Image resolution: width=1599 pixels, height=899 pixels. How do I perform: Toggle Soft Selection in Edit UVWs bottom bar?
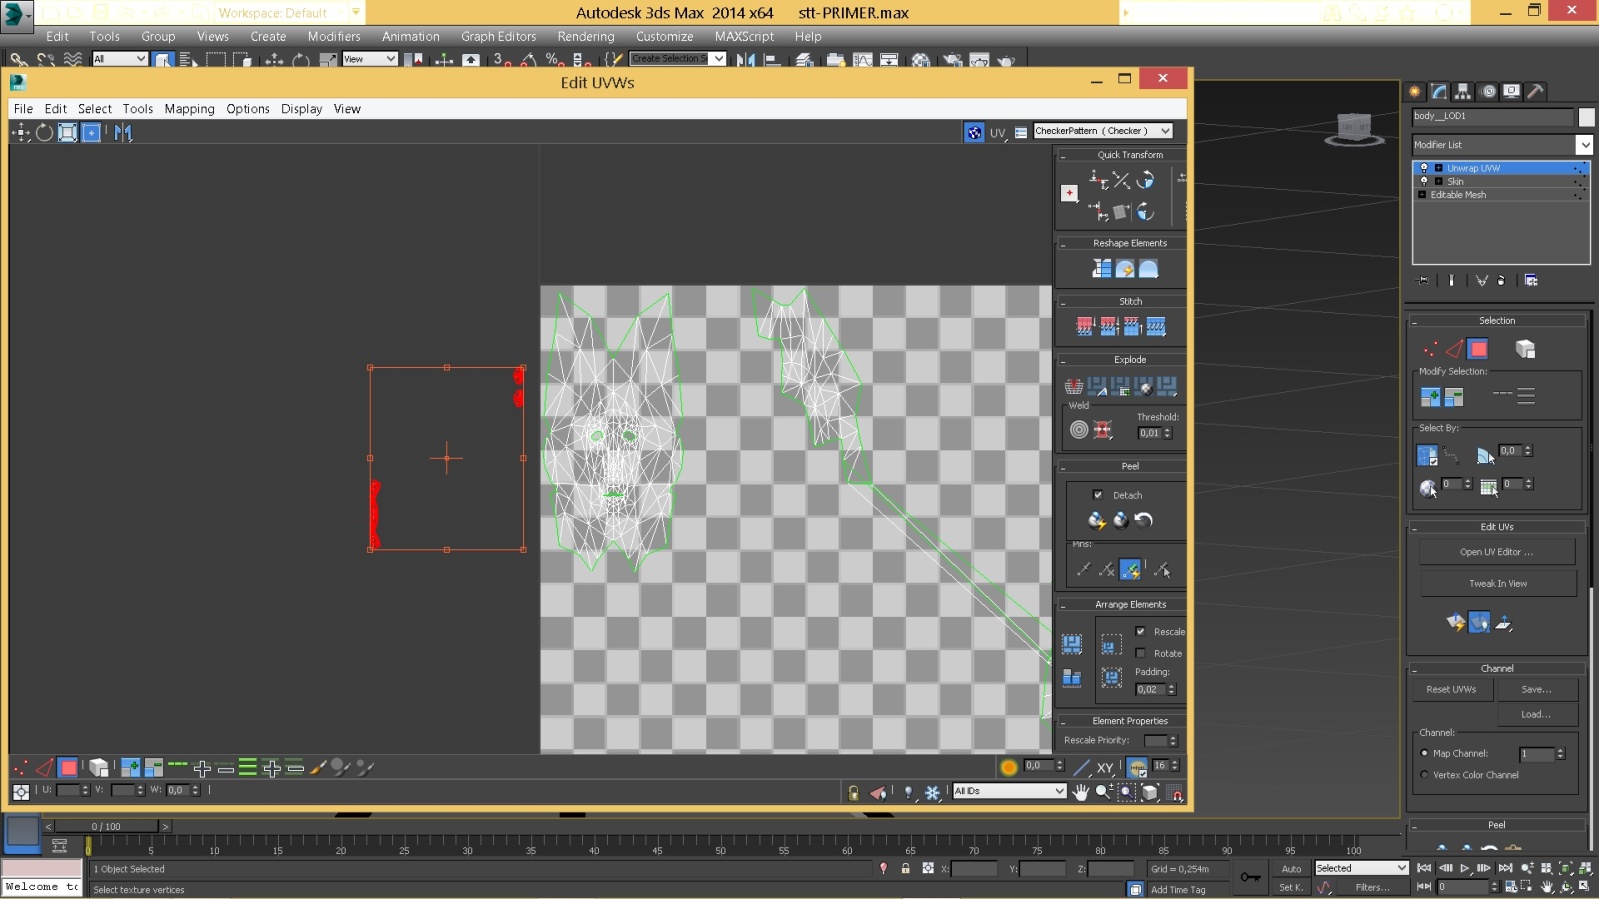(1009, 767)
